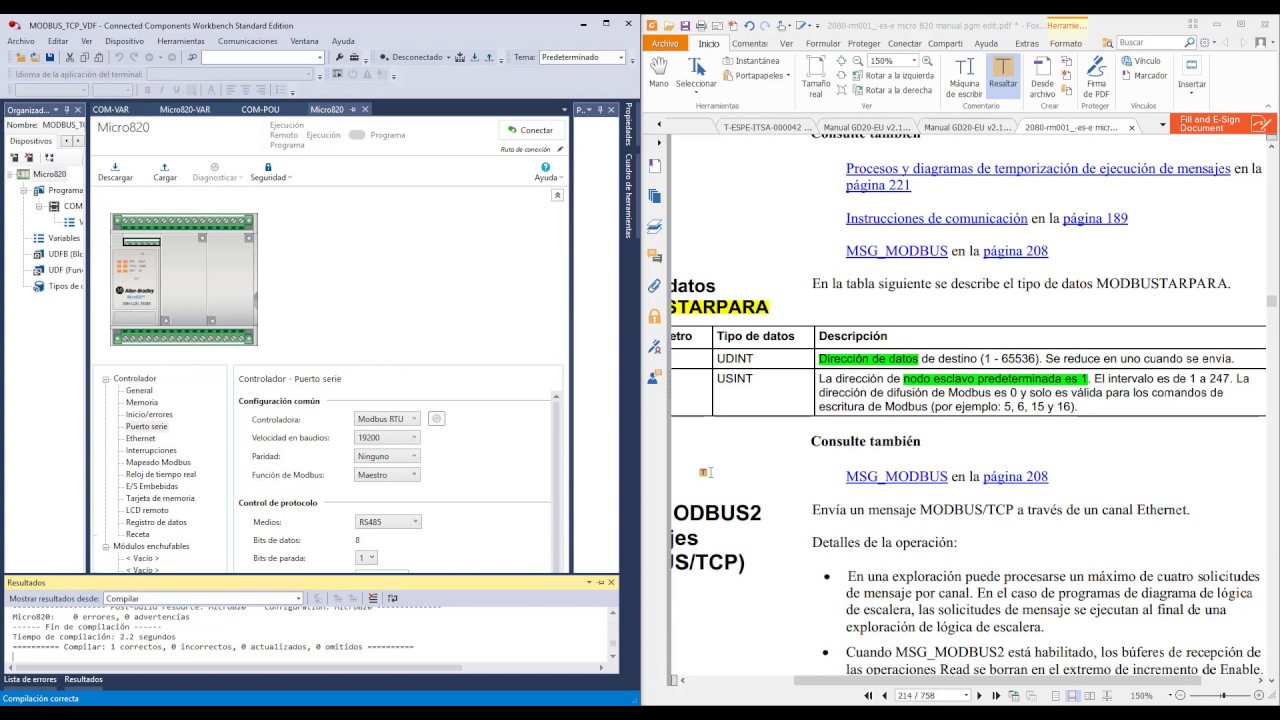The image size is (1280, 720).
Task: Save project in Connected Components Workbench
Action: [50, 57]
